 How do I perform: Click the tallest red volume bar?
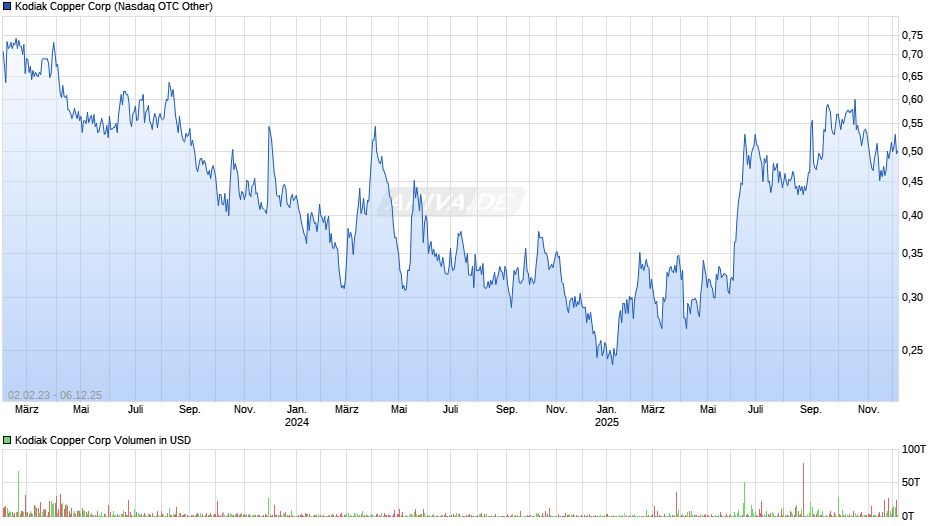coord(803,489)
